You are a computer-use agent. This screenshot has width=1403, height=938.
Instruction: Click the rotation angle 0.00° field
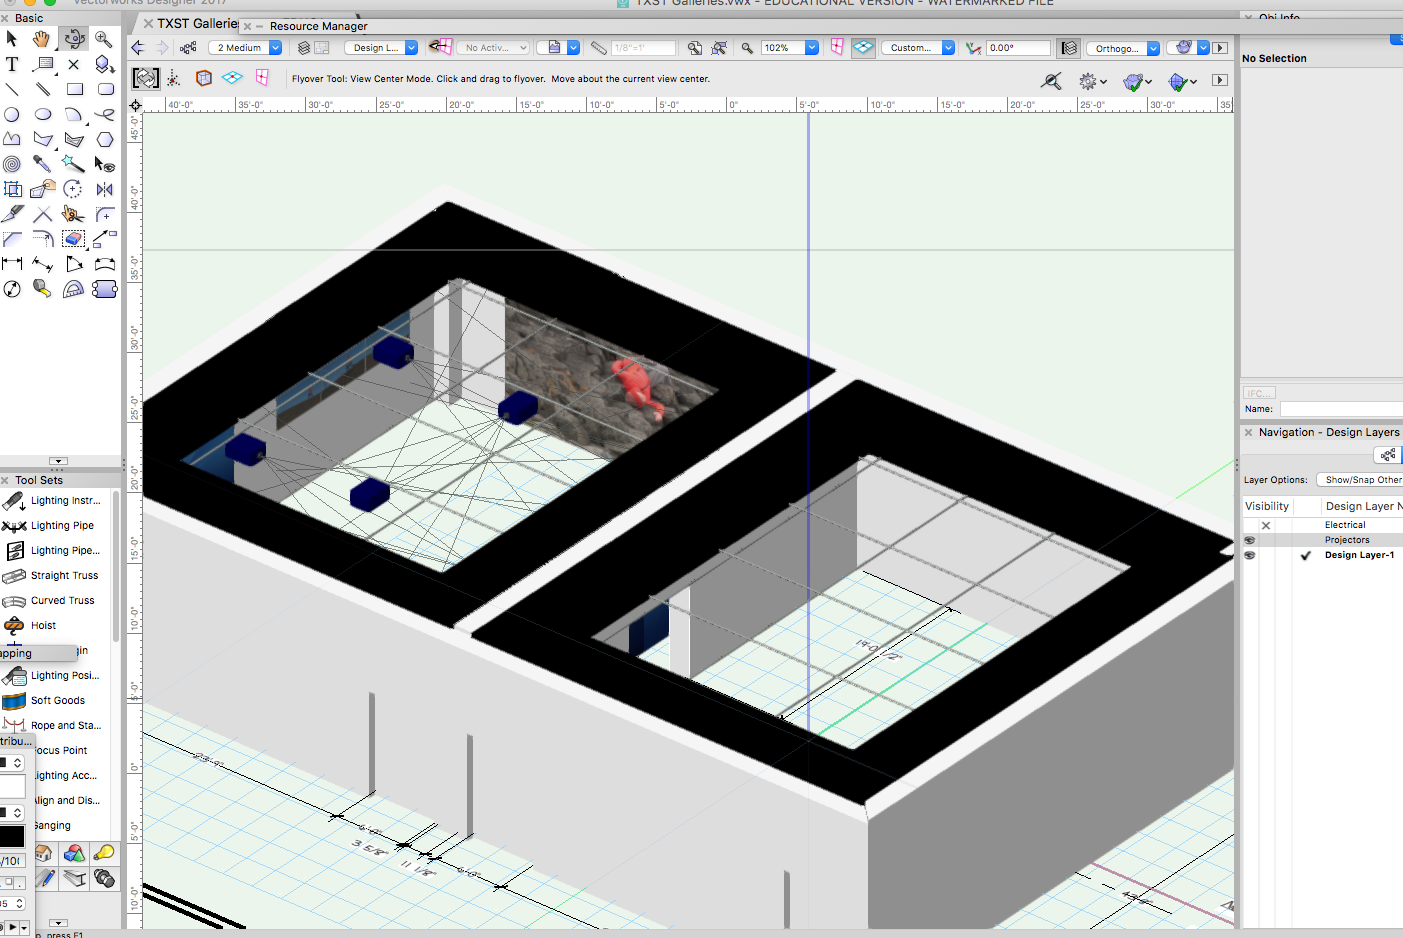(1017, 48)
